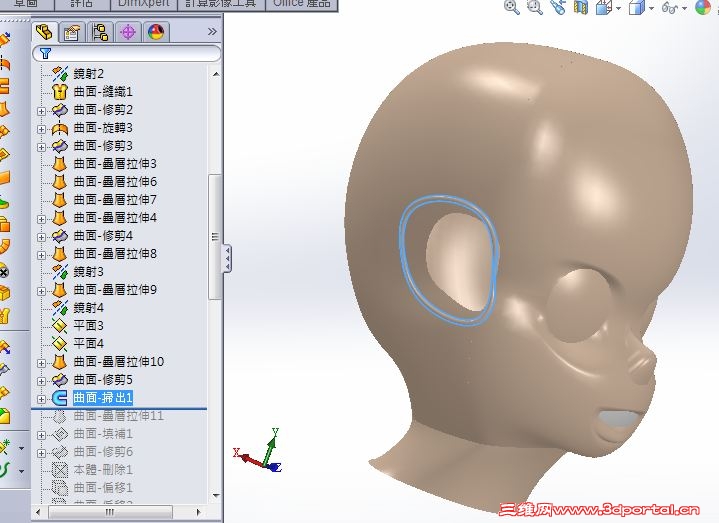
Task: Click the 鏡射3 mirror feature icon
Action: click(60, 272)
